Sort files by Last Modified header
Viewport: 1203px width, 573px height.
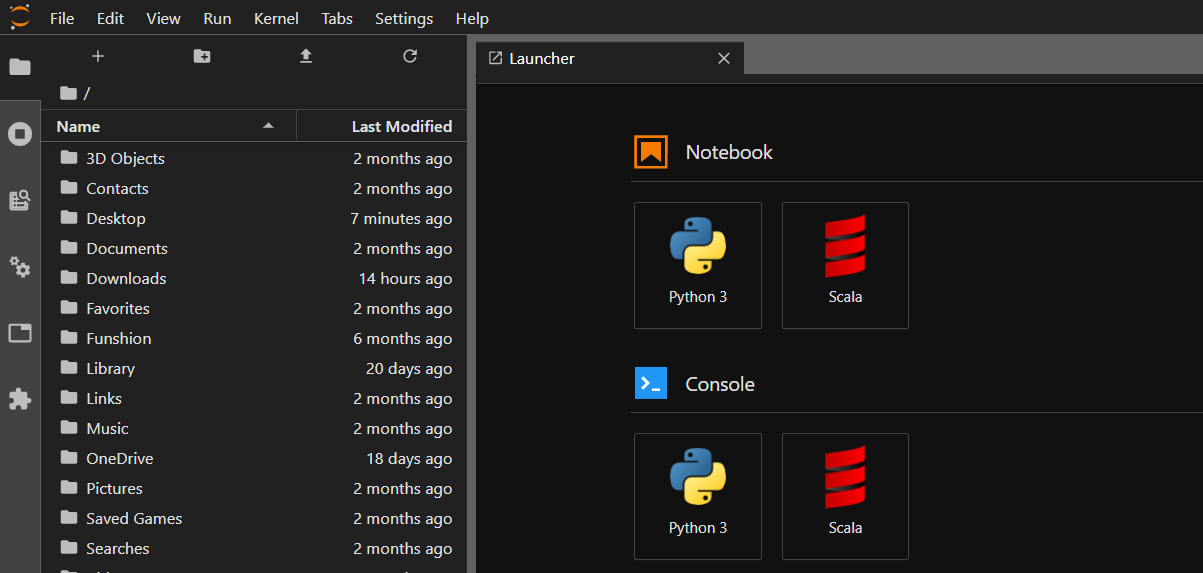[x=381, y=126]
